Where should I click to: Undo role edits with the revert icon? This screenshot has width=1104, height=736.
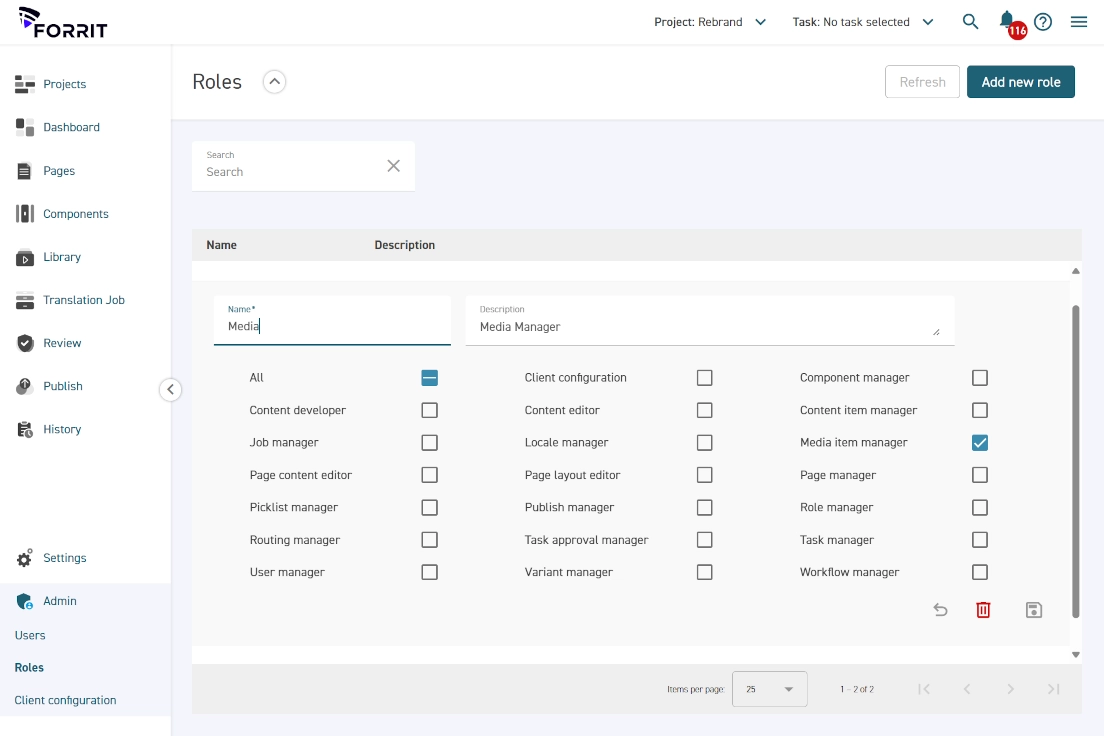(x=940, y=609)
